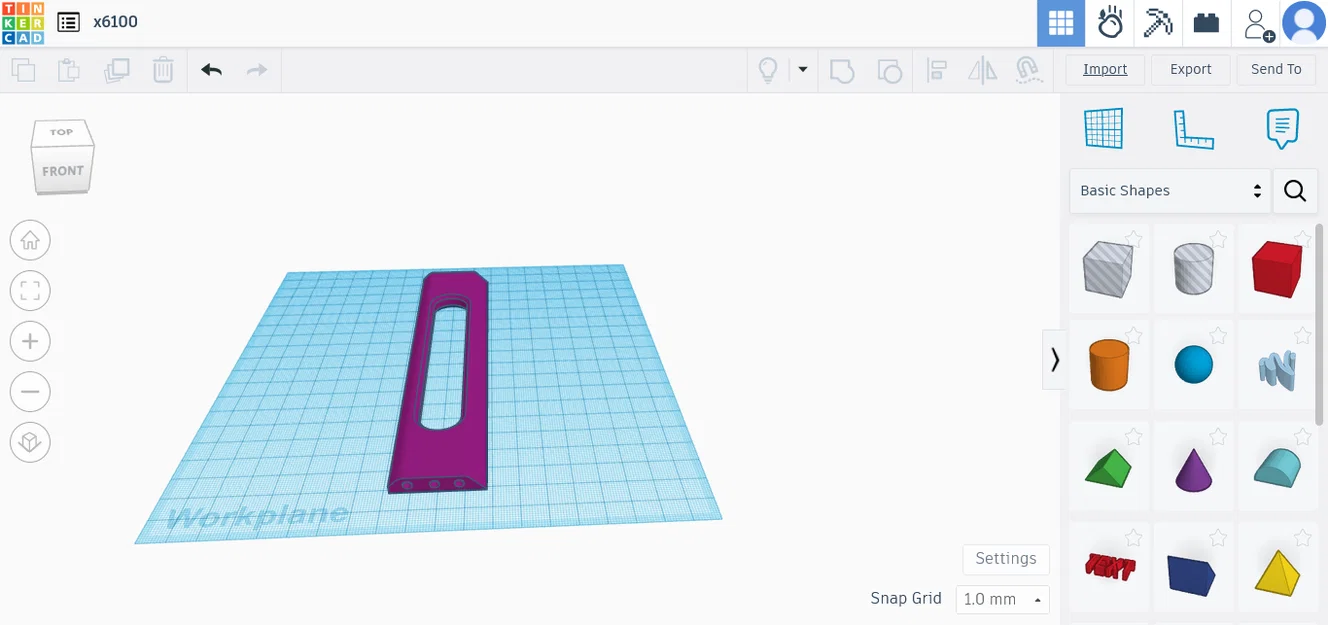
Task: Favorite the blue Sphere star
Action: tap(1218, 335)
